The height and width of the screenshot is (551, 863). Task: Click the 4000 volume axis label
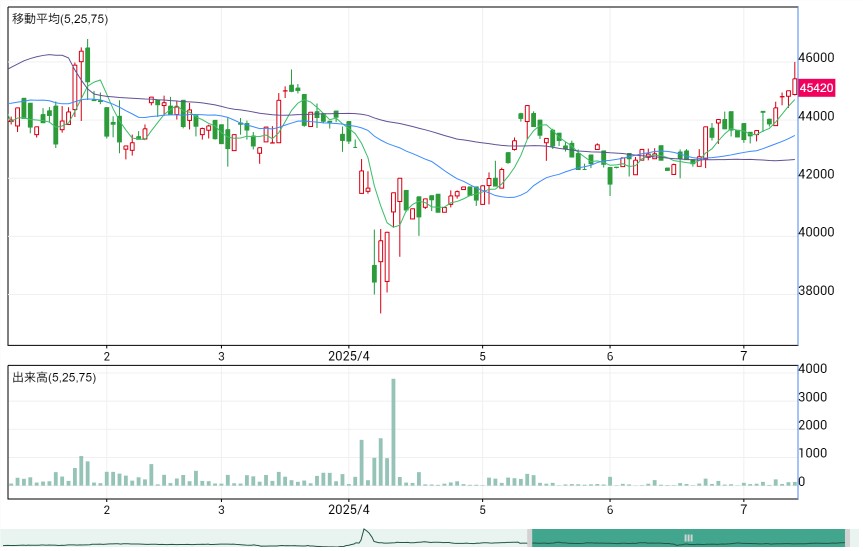pyautogui.click(x=813, y=369)
